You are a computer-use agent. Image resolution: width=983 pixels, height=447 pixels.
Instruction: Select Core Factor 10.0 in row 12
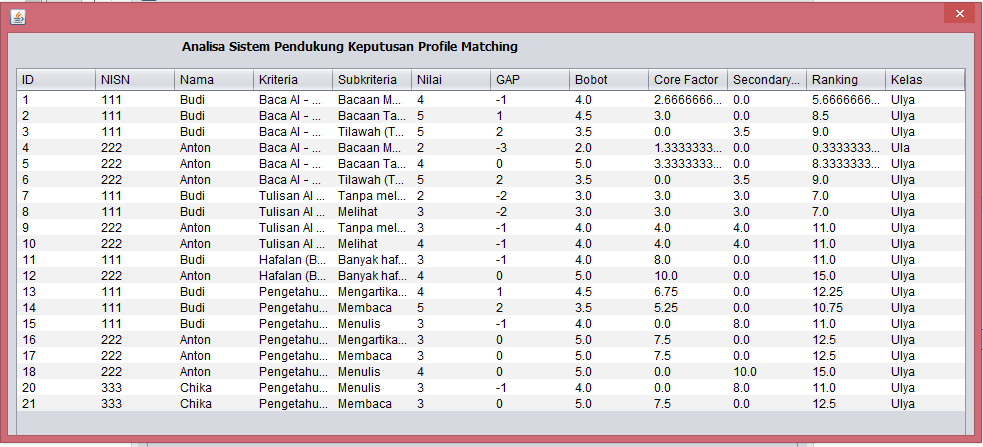pyautogui.click(x=688, y=276)
